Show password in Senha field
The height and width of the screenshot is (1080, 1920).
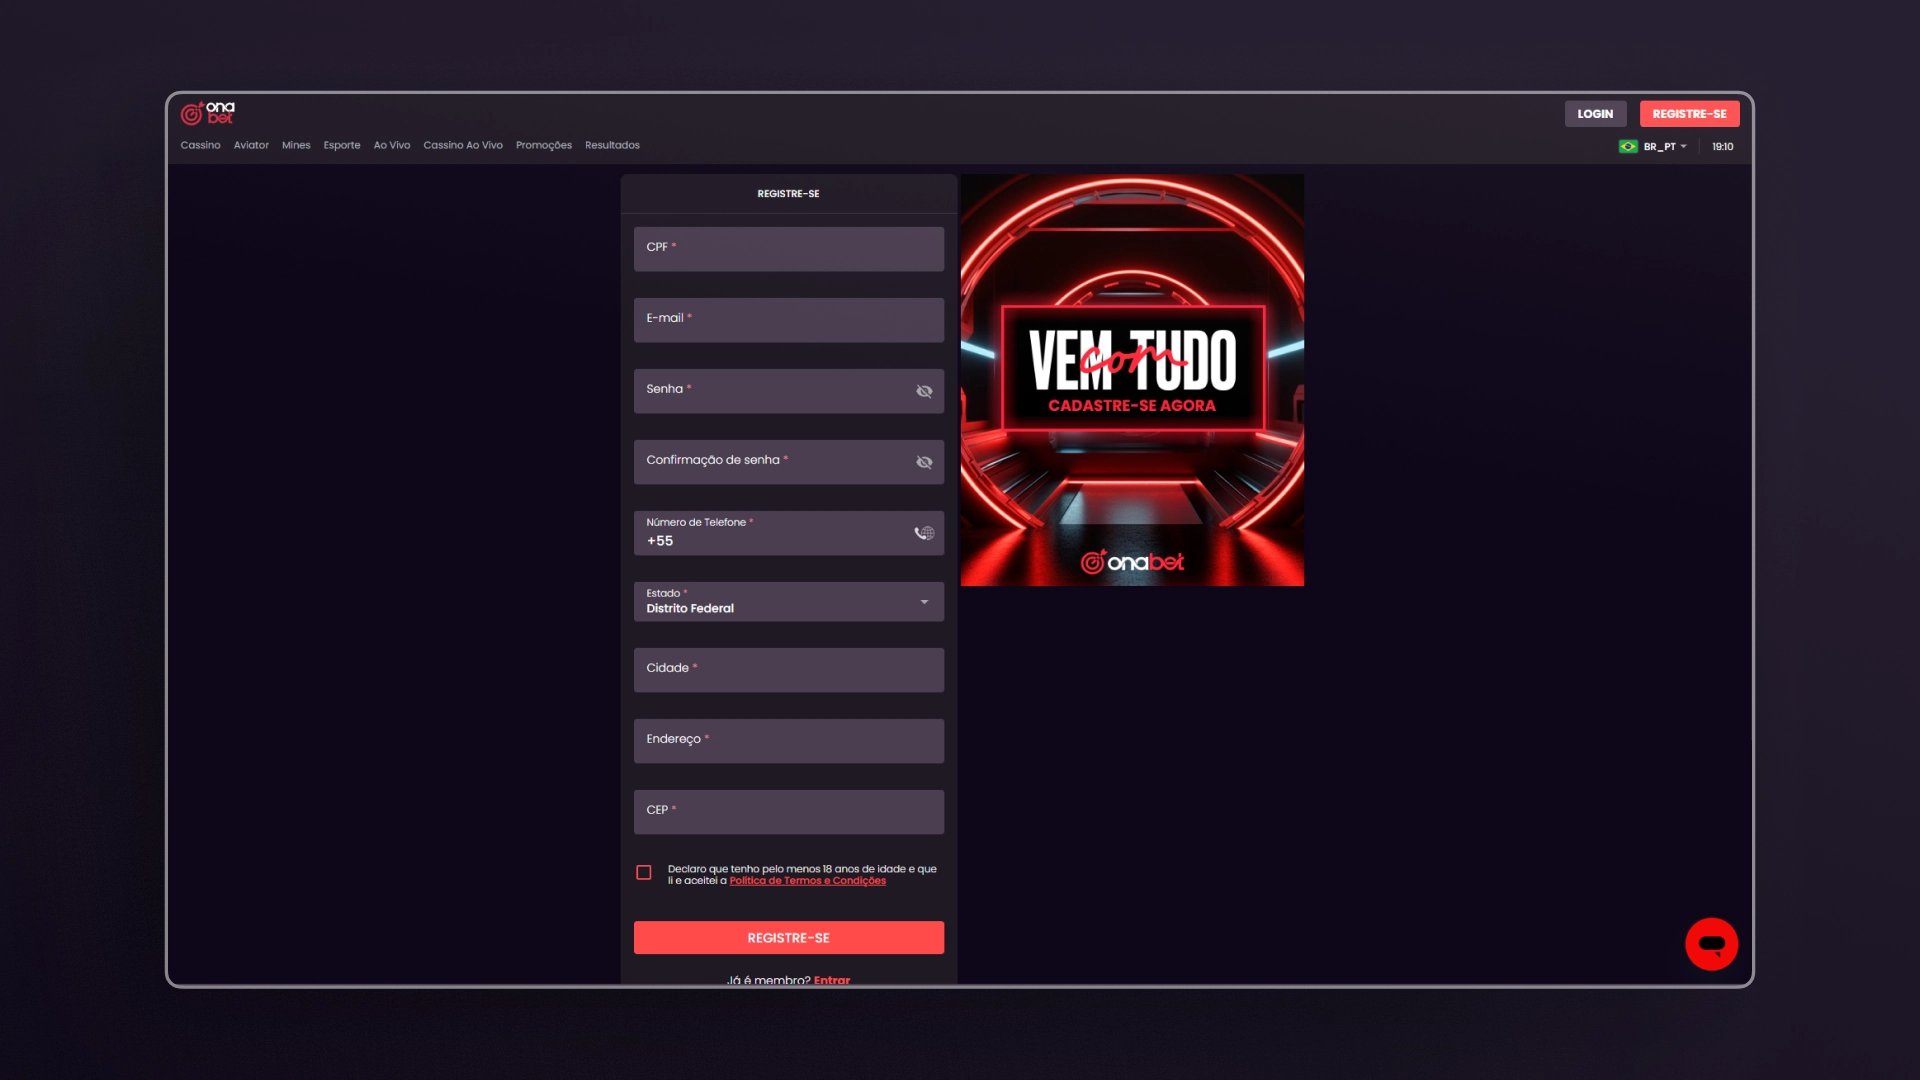click(924, 391)
